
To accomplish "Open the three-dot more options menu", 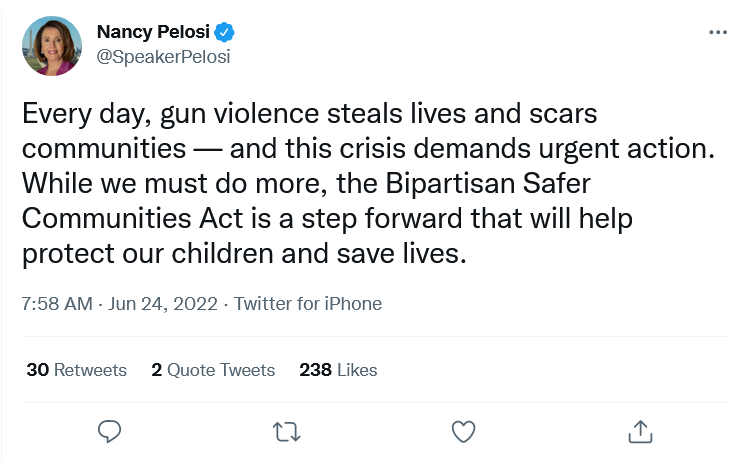I will (718, 32).
